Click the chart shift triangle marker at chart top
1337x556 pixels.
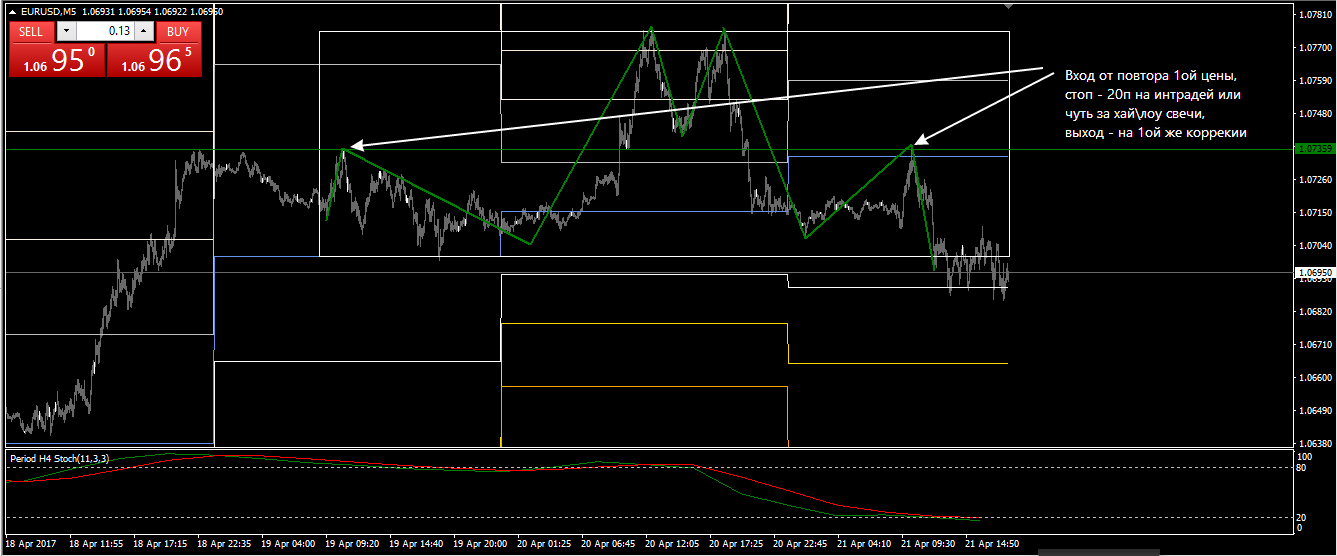pos(1009,6)
